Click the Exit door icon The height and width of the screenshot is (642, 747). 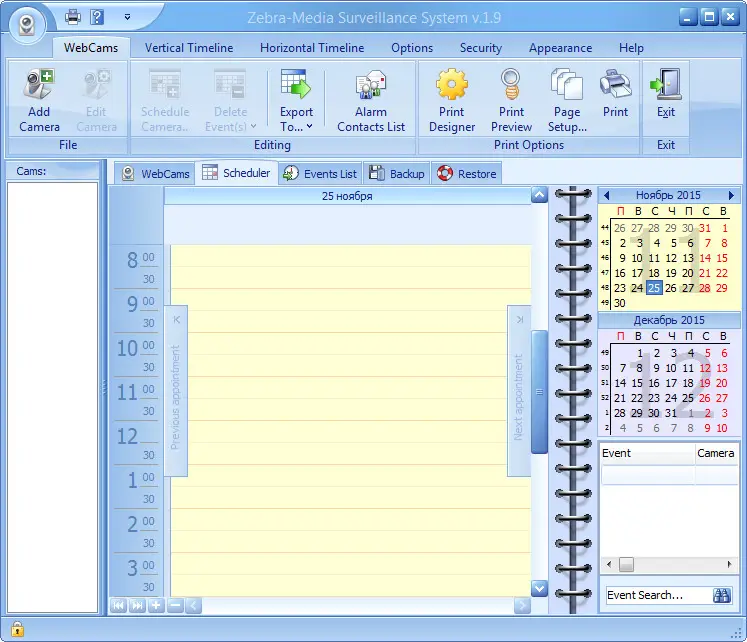point(666,84)
